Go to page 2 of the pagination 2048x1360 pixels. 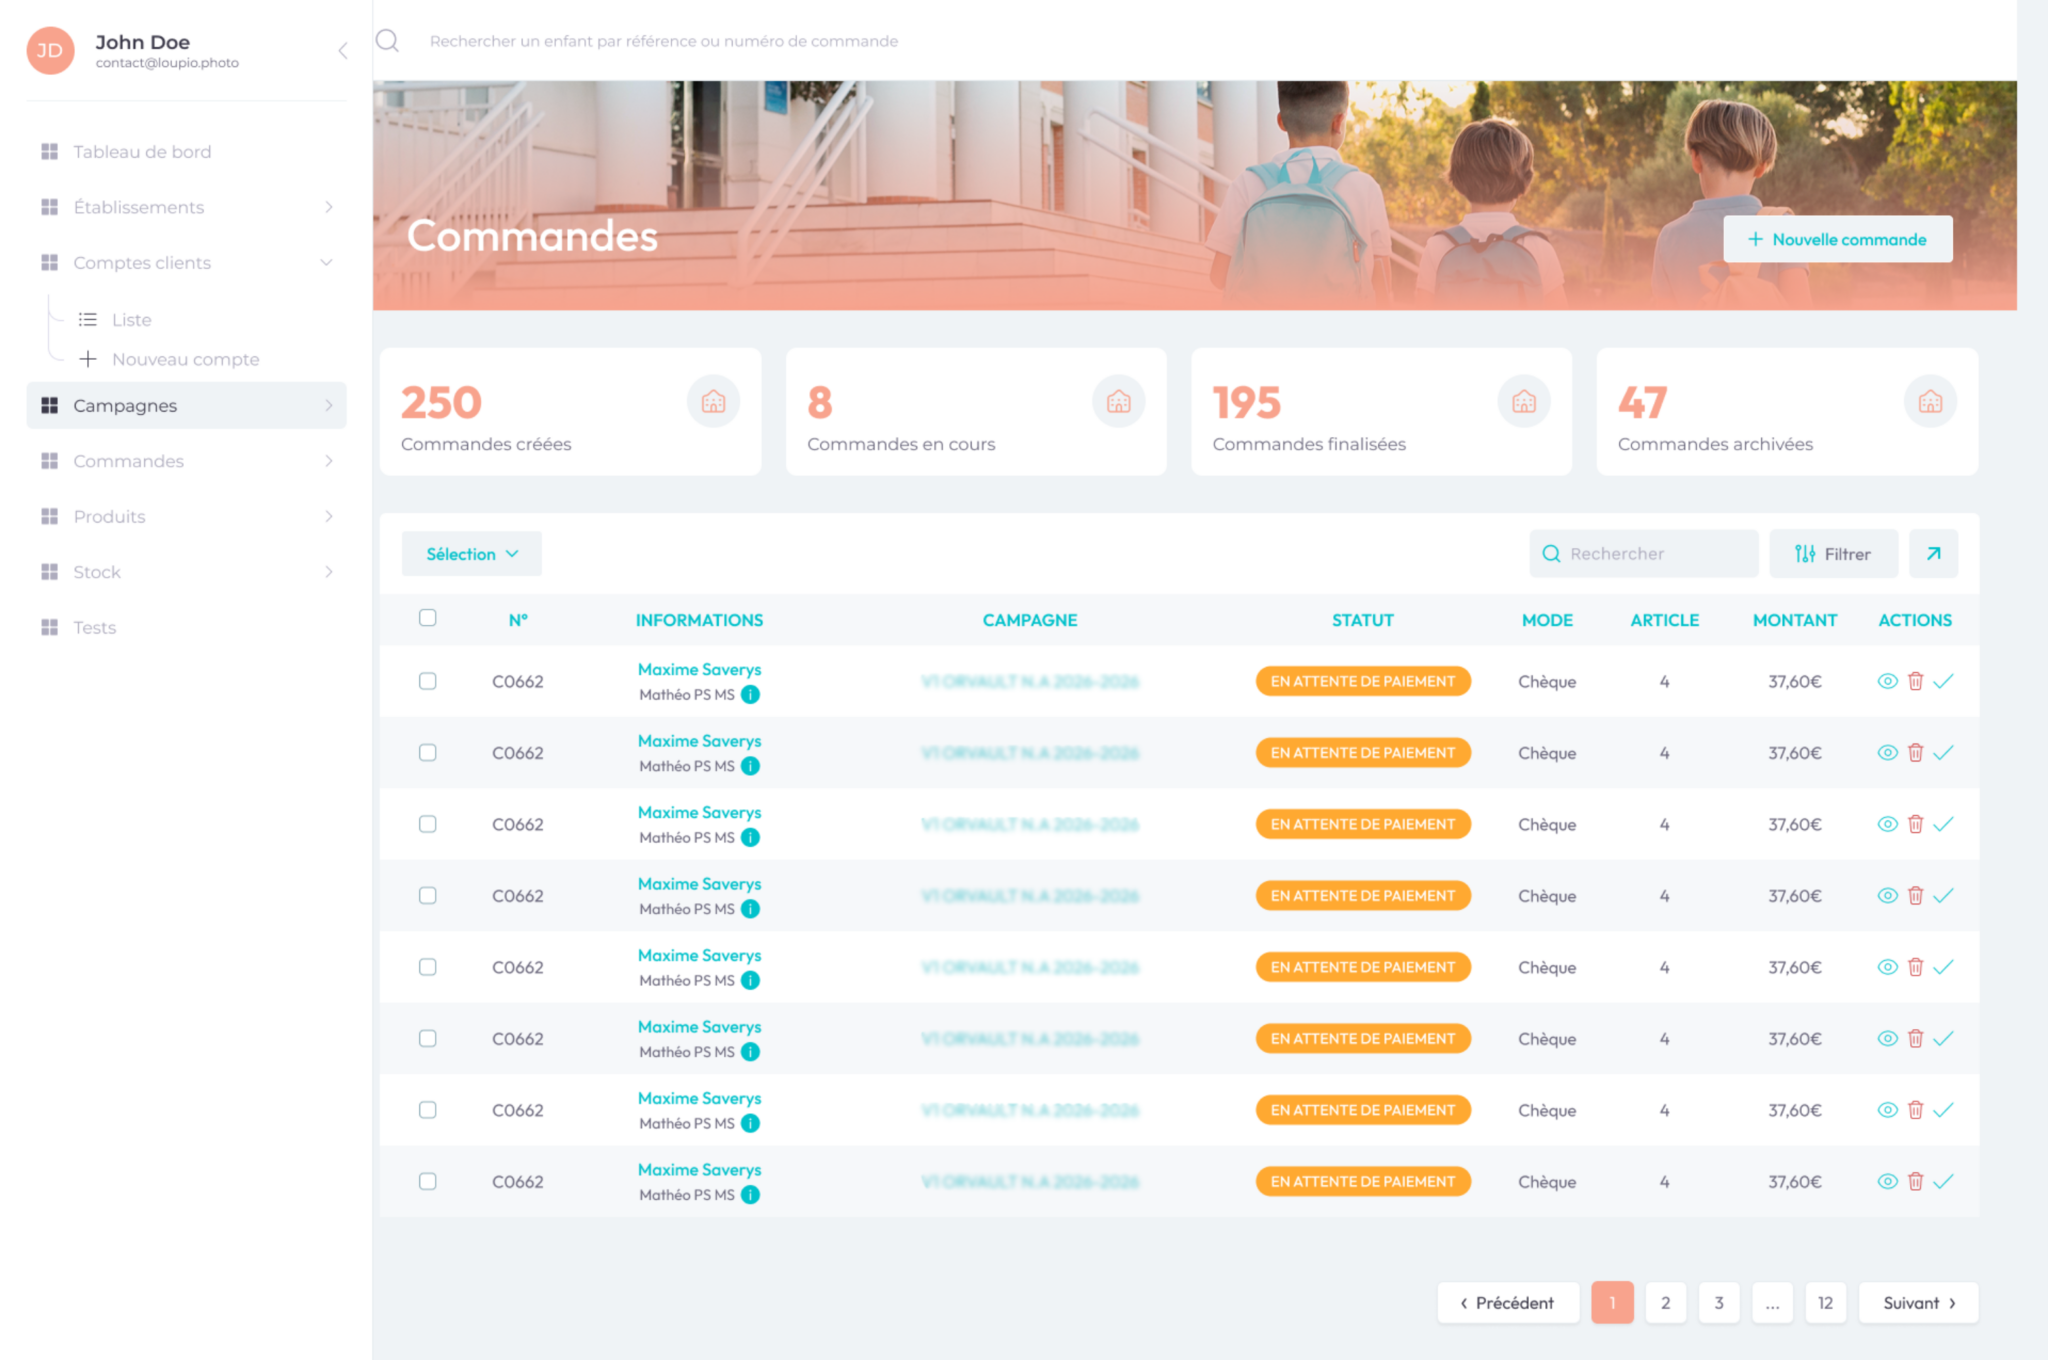coord(1666,1303)
